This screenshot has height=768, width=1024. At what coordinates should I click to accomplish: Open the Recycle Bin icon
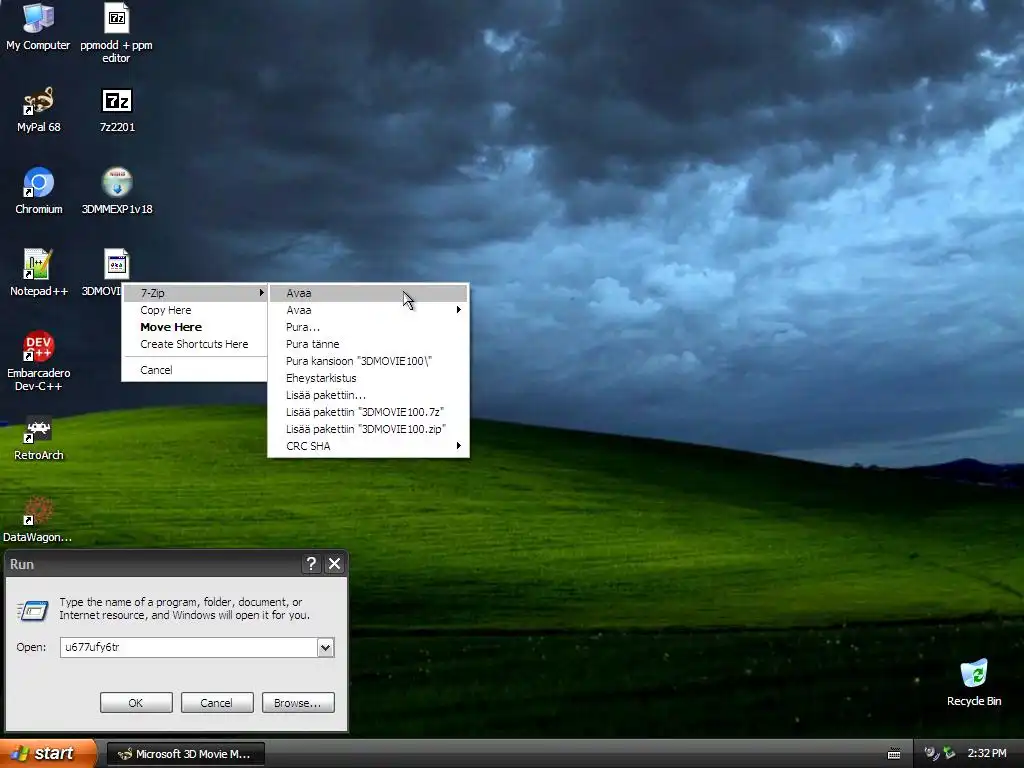click(x=974, y=683)
